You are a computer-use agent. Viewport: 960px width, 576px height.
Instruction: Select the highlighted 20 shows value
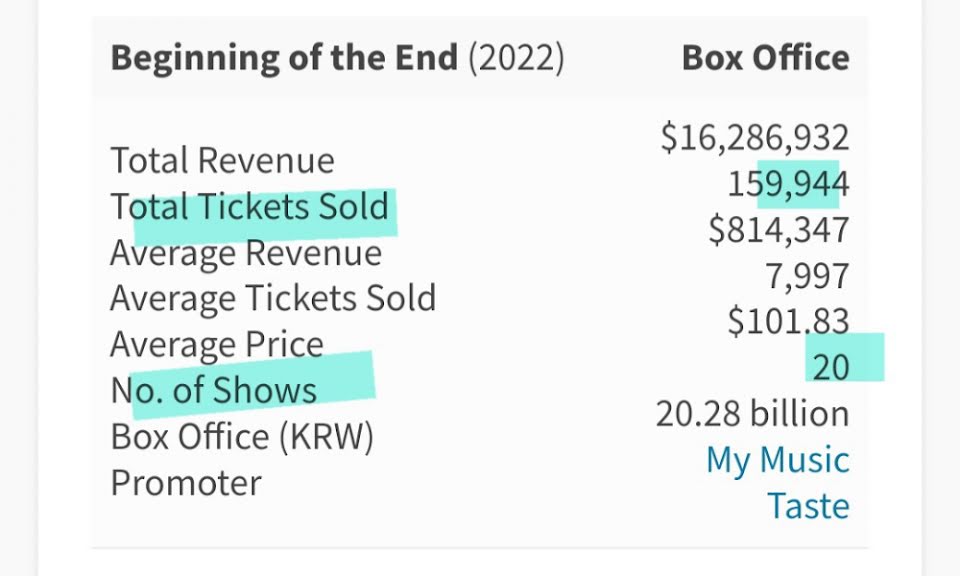point(830,368)
